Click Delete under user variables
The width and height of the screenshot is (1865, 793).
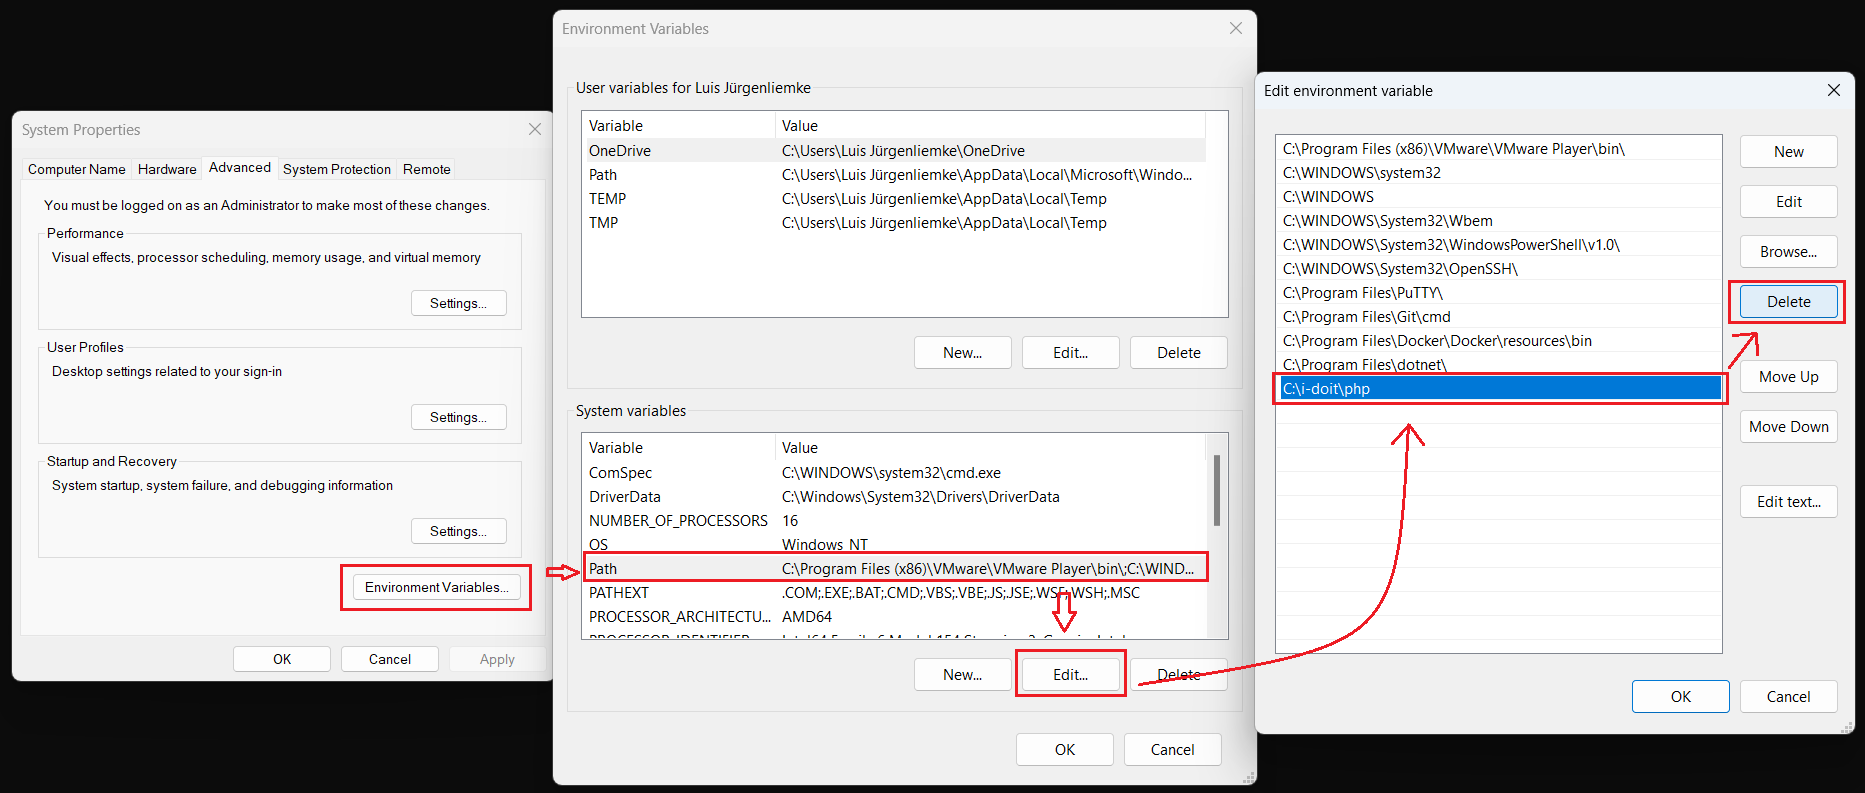(x=1179, y=352)
